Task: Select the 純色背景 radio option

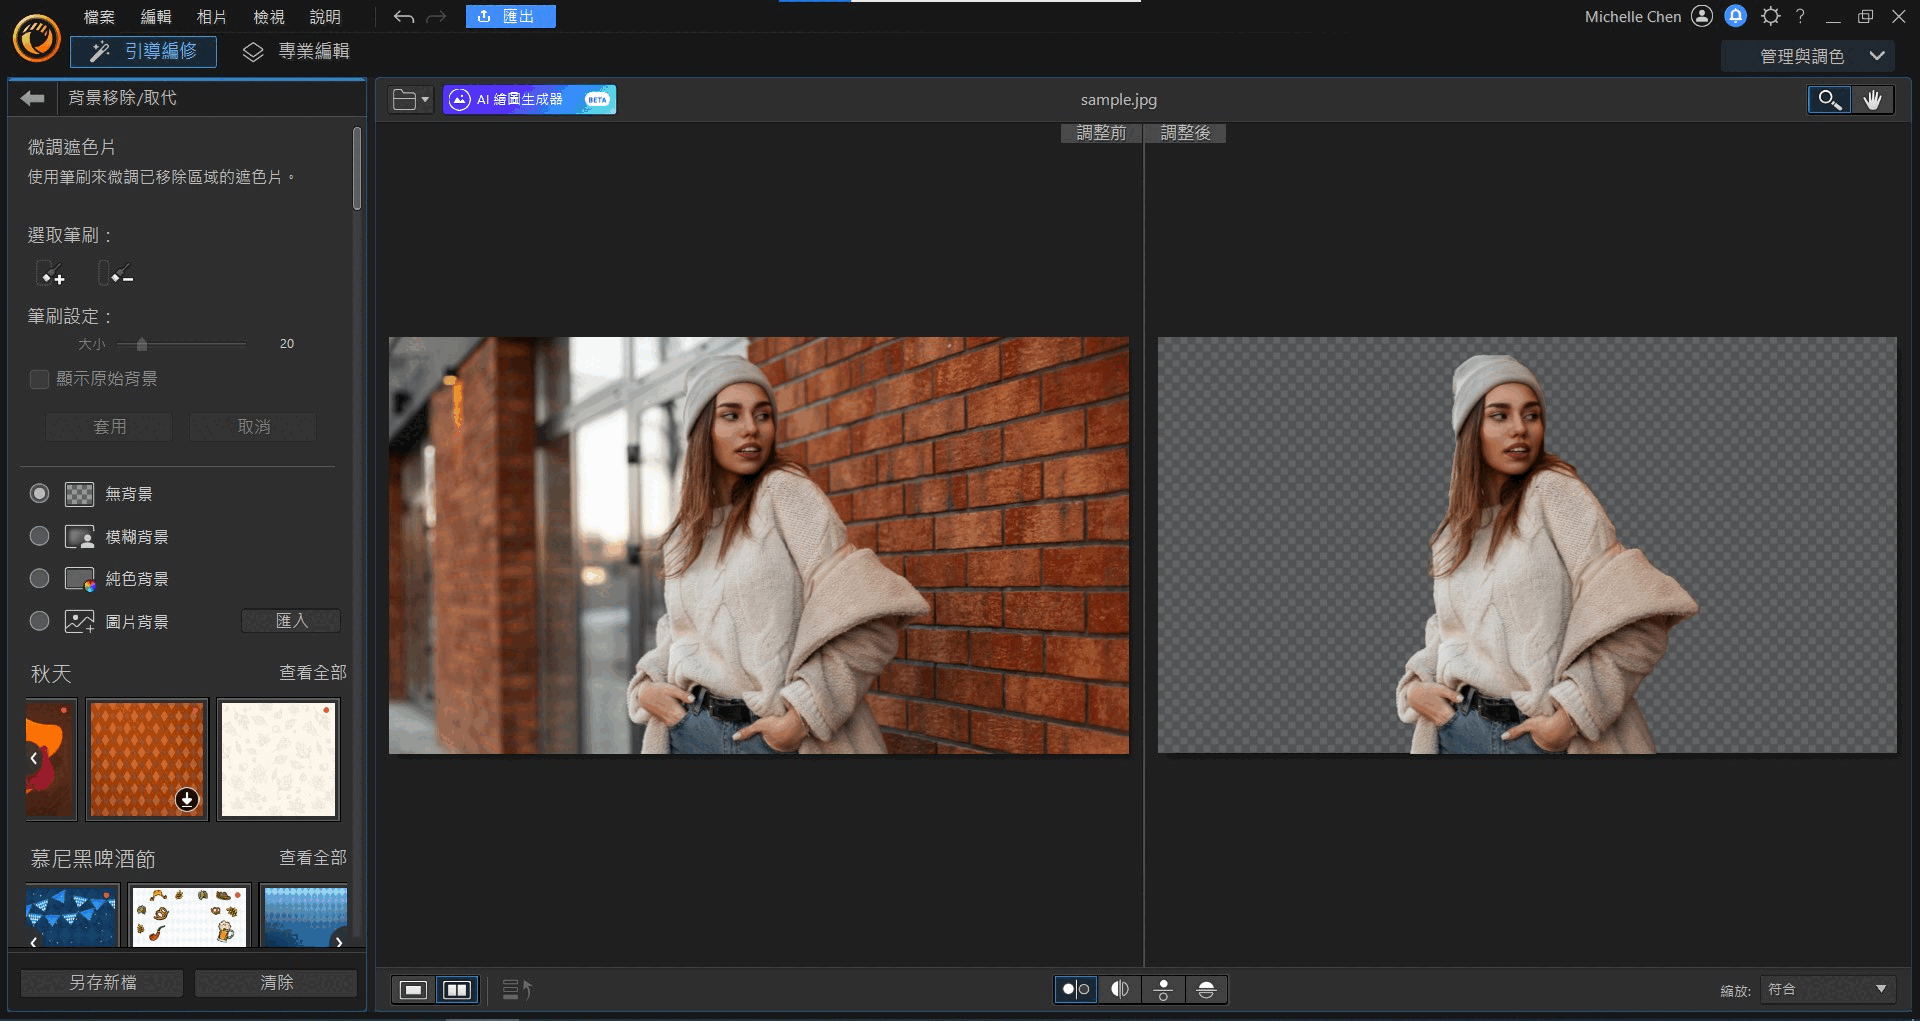Action: 39,578
